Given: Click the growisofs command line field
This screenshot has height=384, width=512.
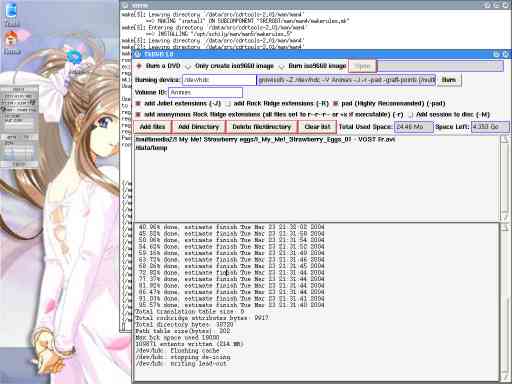Looking at the screenshot, I should pyautogui.click(x=346, y=80).
